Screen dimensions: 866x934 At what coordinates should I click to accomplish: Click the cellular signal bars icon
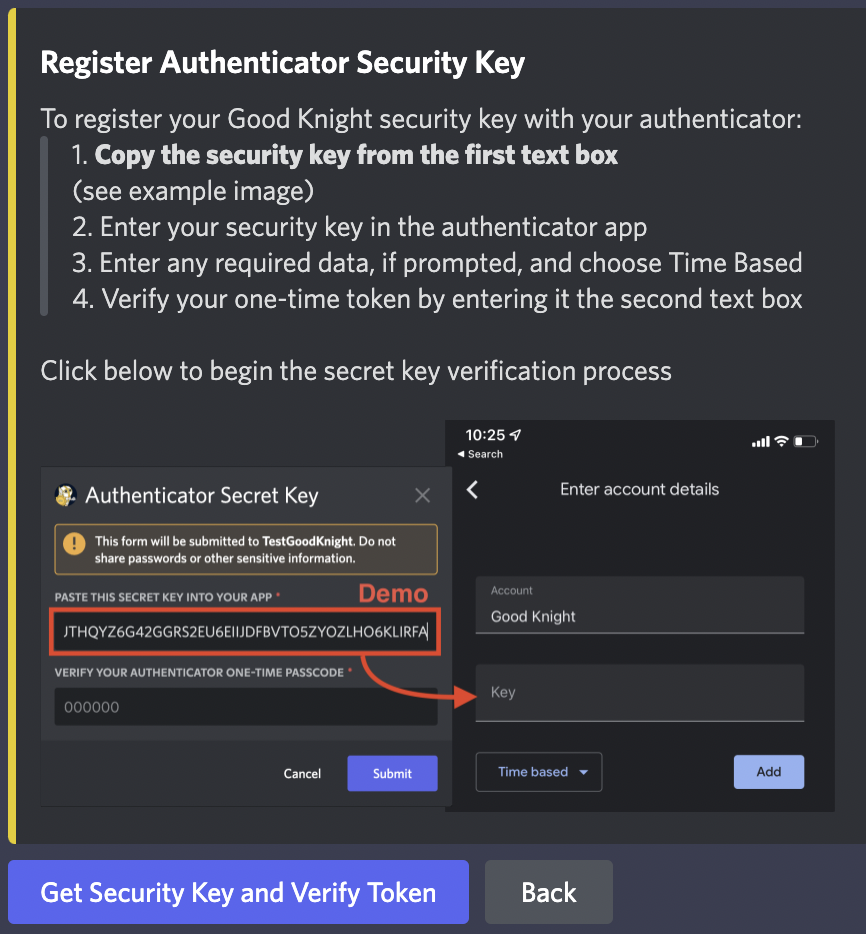coord(761,441)
